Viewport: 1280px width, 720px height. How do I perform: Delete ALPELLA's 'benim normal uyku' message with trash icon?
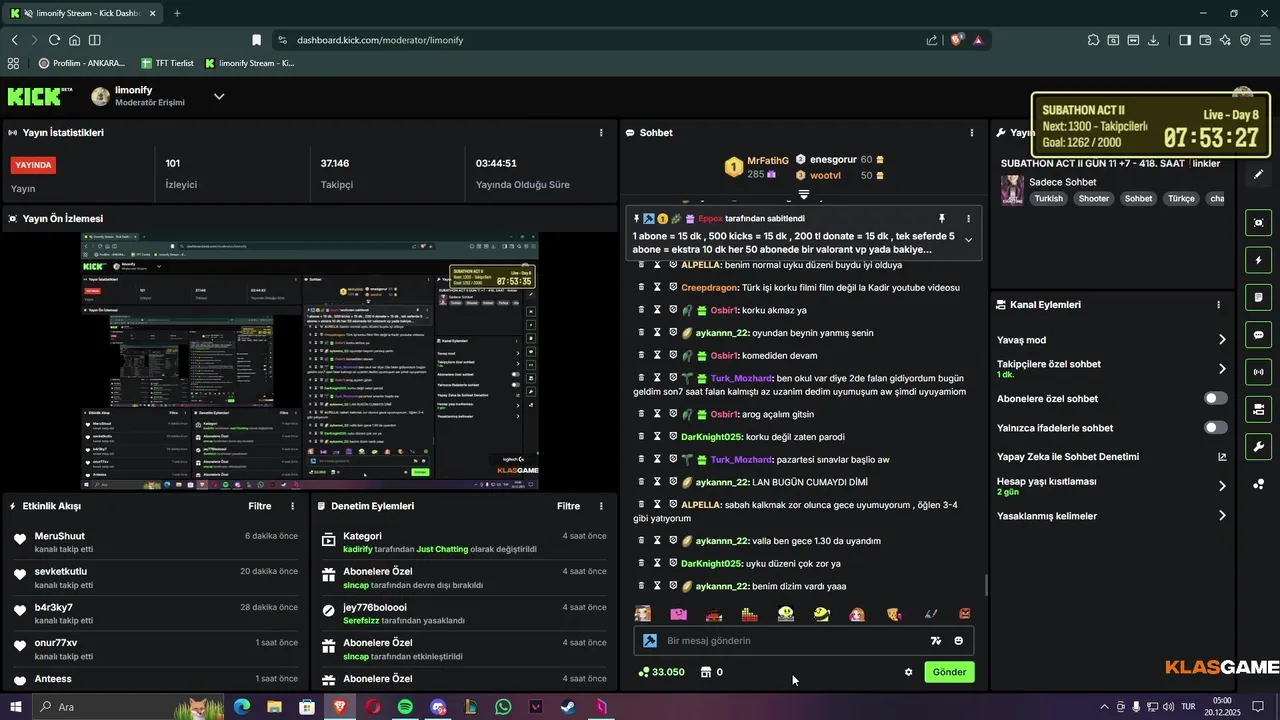(x=642, y=265)
